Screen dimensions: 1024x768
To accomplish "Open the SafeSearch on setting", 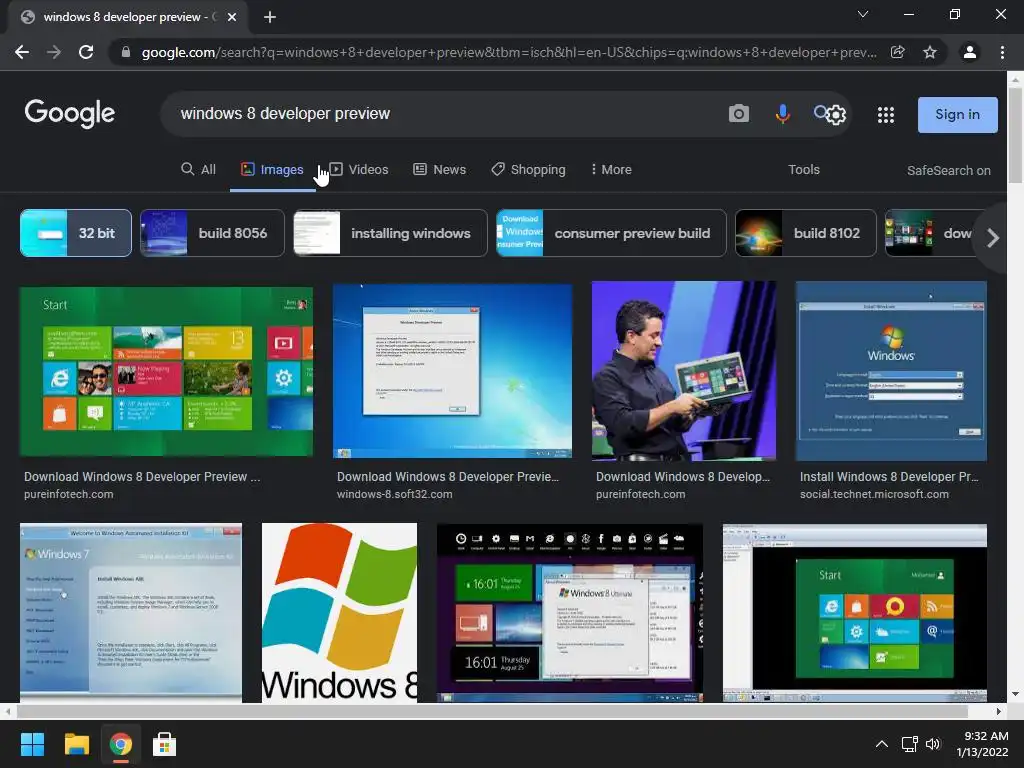I will pos(948,170).
